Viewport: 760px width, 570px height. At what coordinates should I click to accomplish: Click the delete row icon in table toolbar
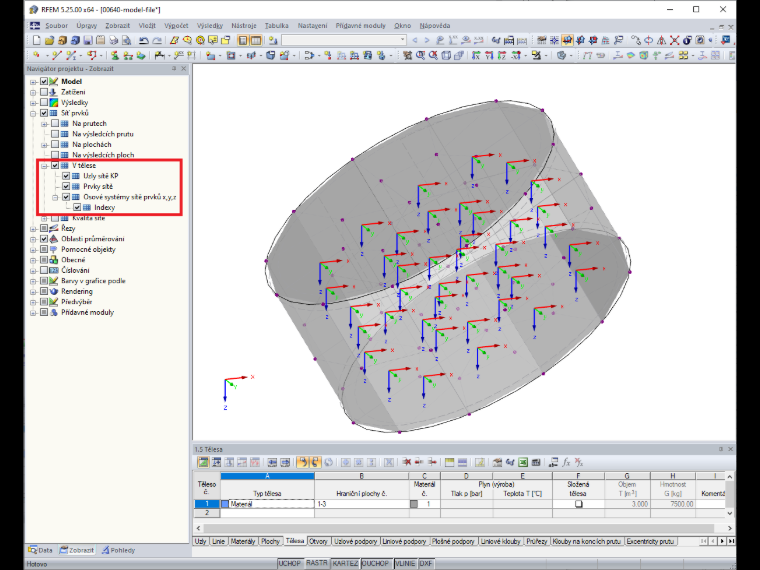pos(407,462)
